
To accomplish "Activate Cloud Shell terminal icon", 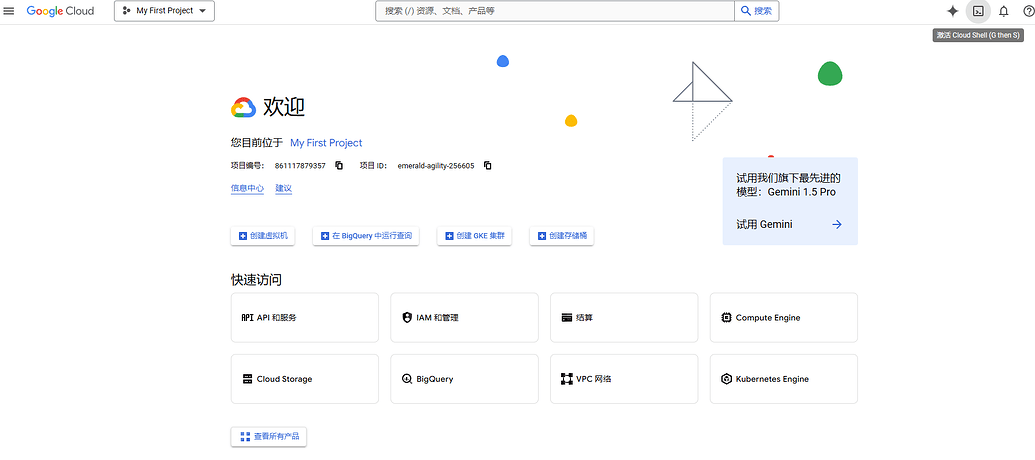I will [x=978, y=11].
